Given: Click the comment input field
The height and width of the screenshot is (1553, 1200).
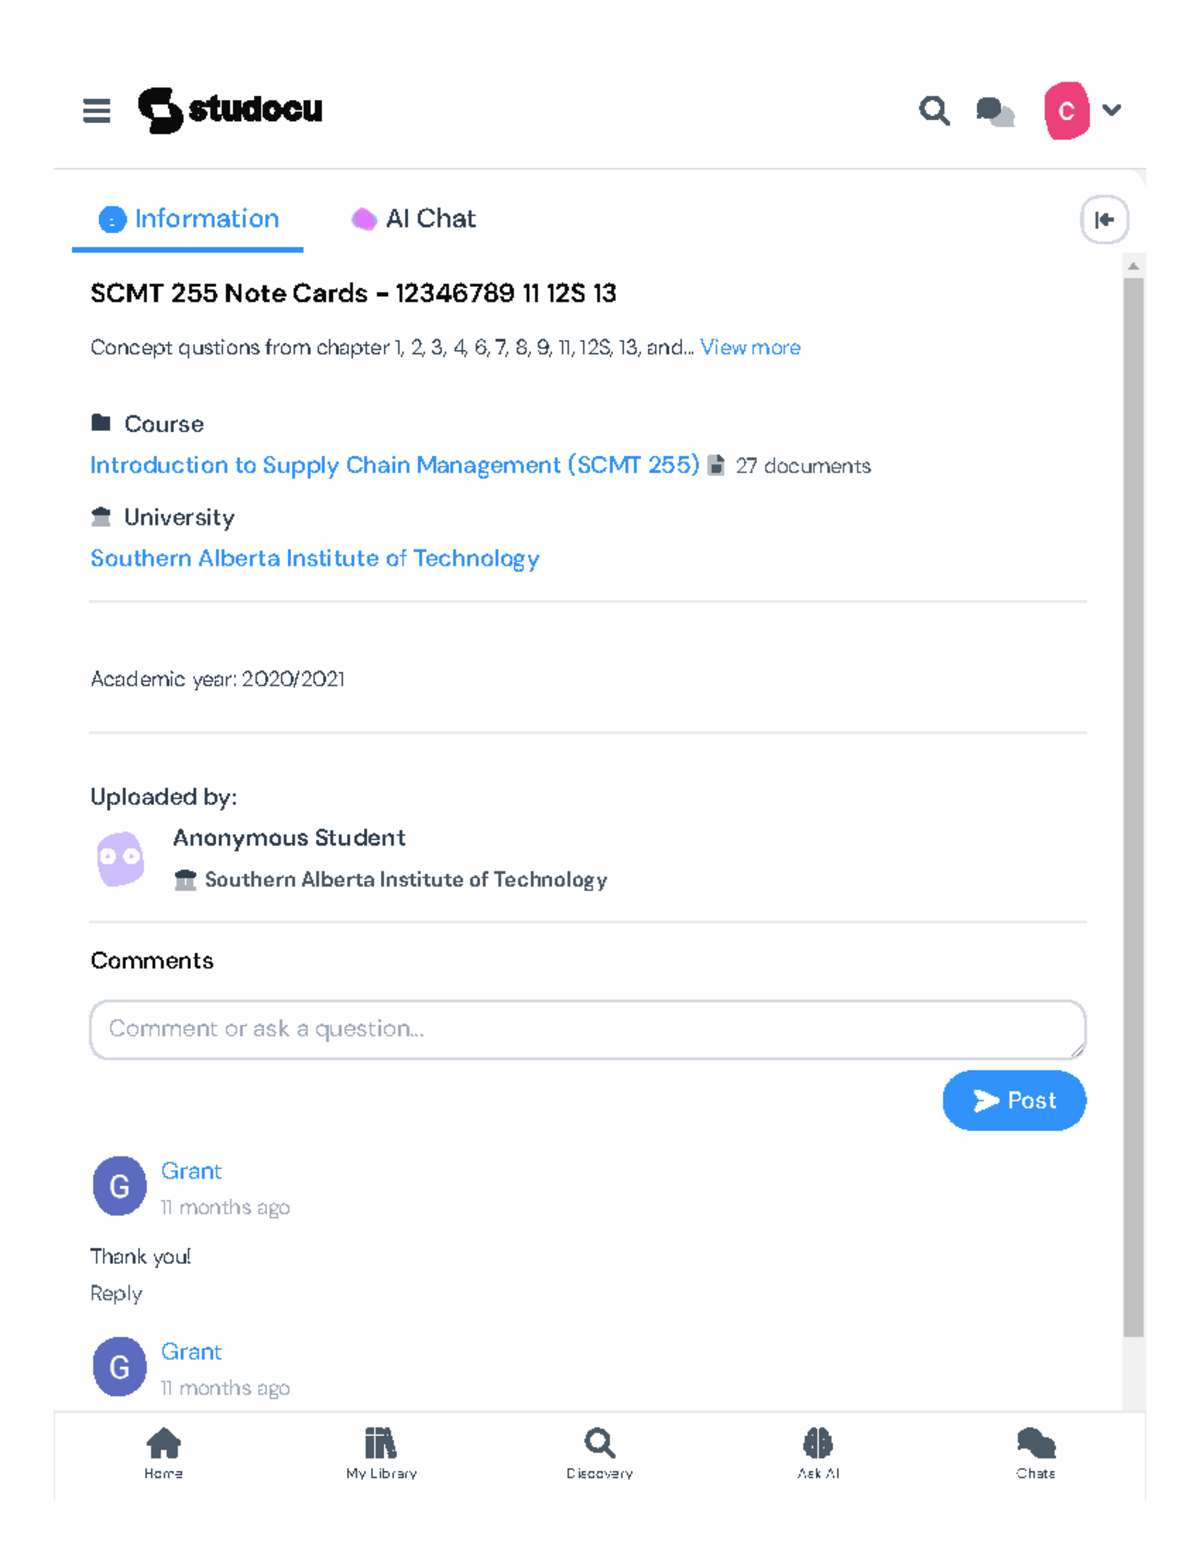Looking at the screenshot, I should click(587, 1029).
